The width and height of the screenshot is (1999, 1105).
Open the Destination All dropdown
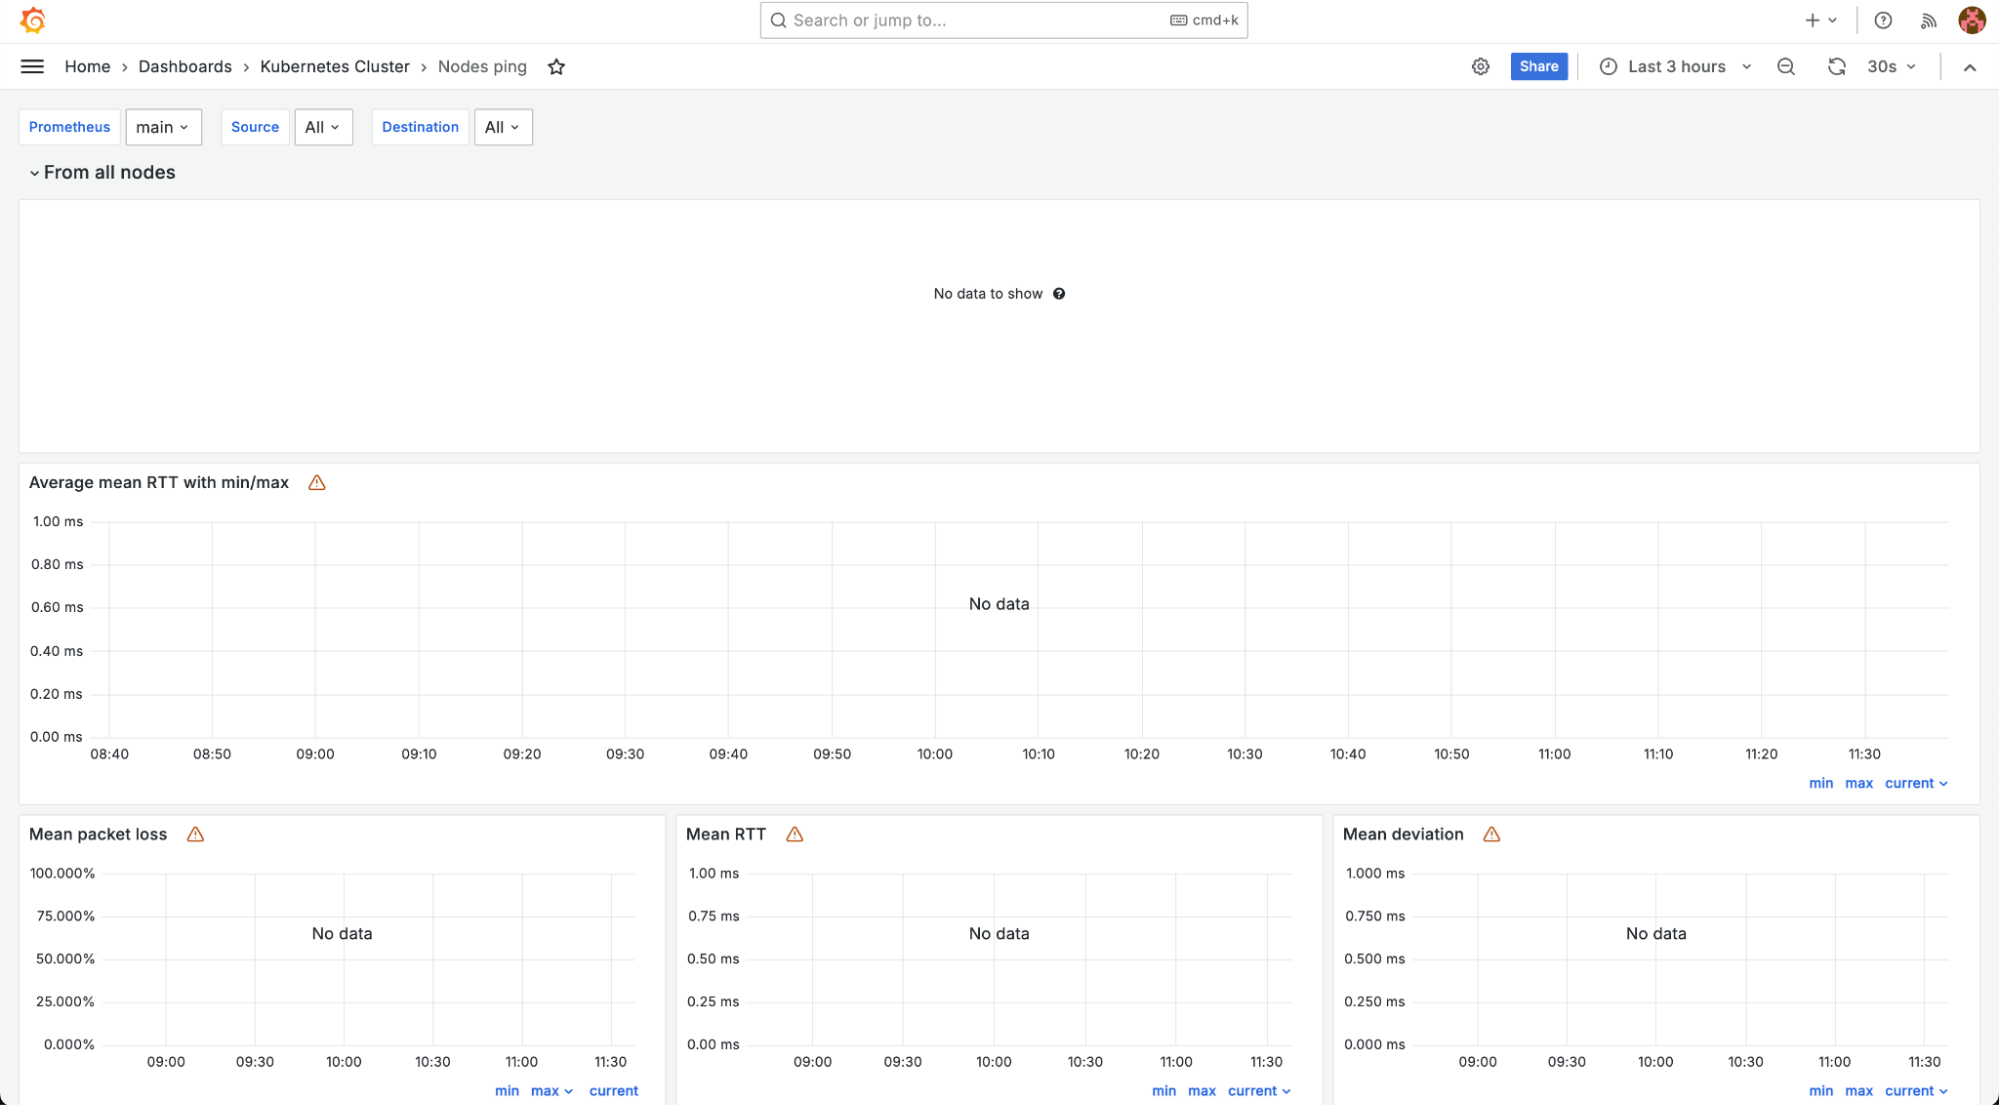(x=502, y=127)
